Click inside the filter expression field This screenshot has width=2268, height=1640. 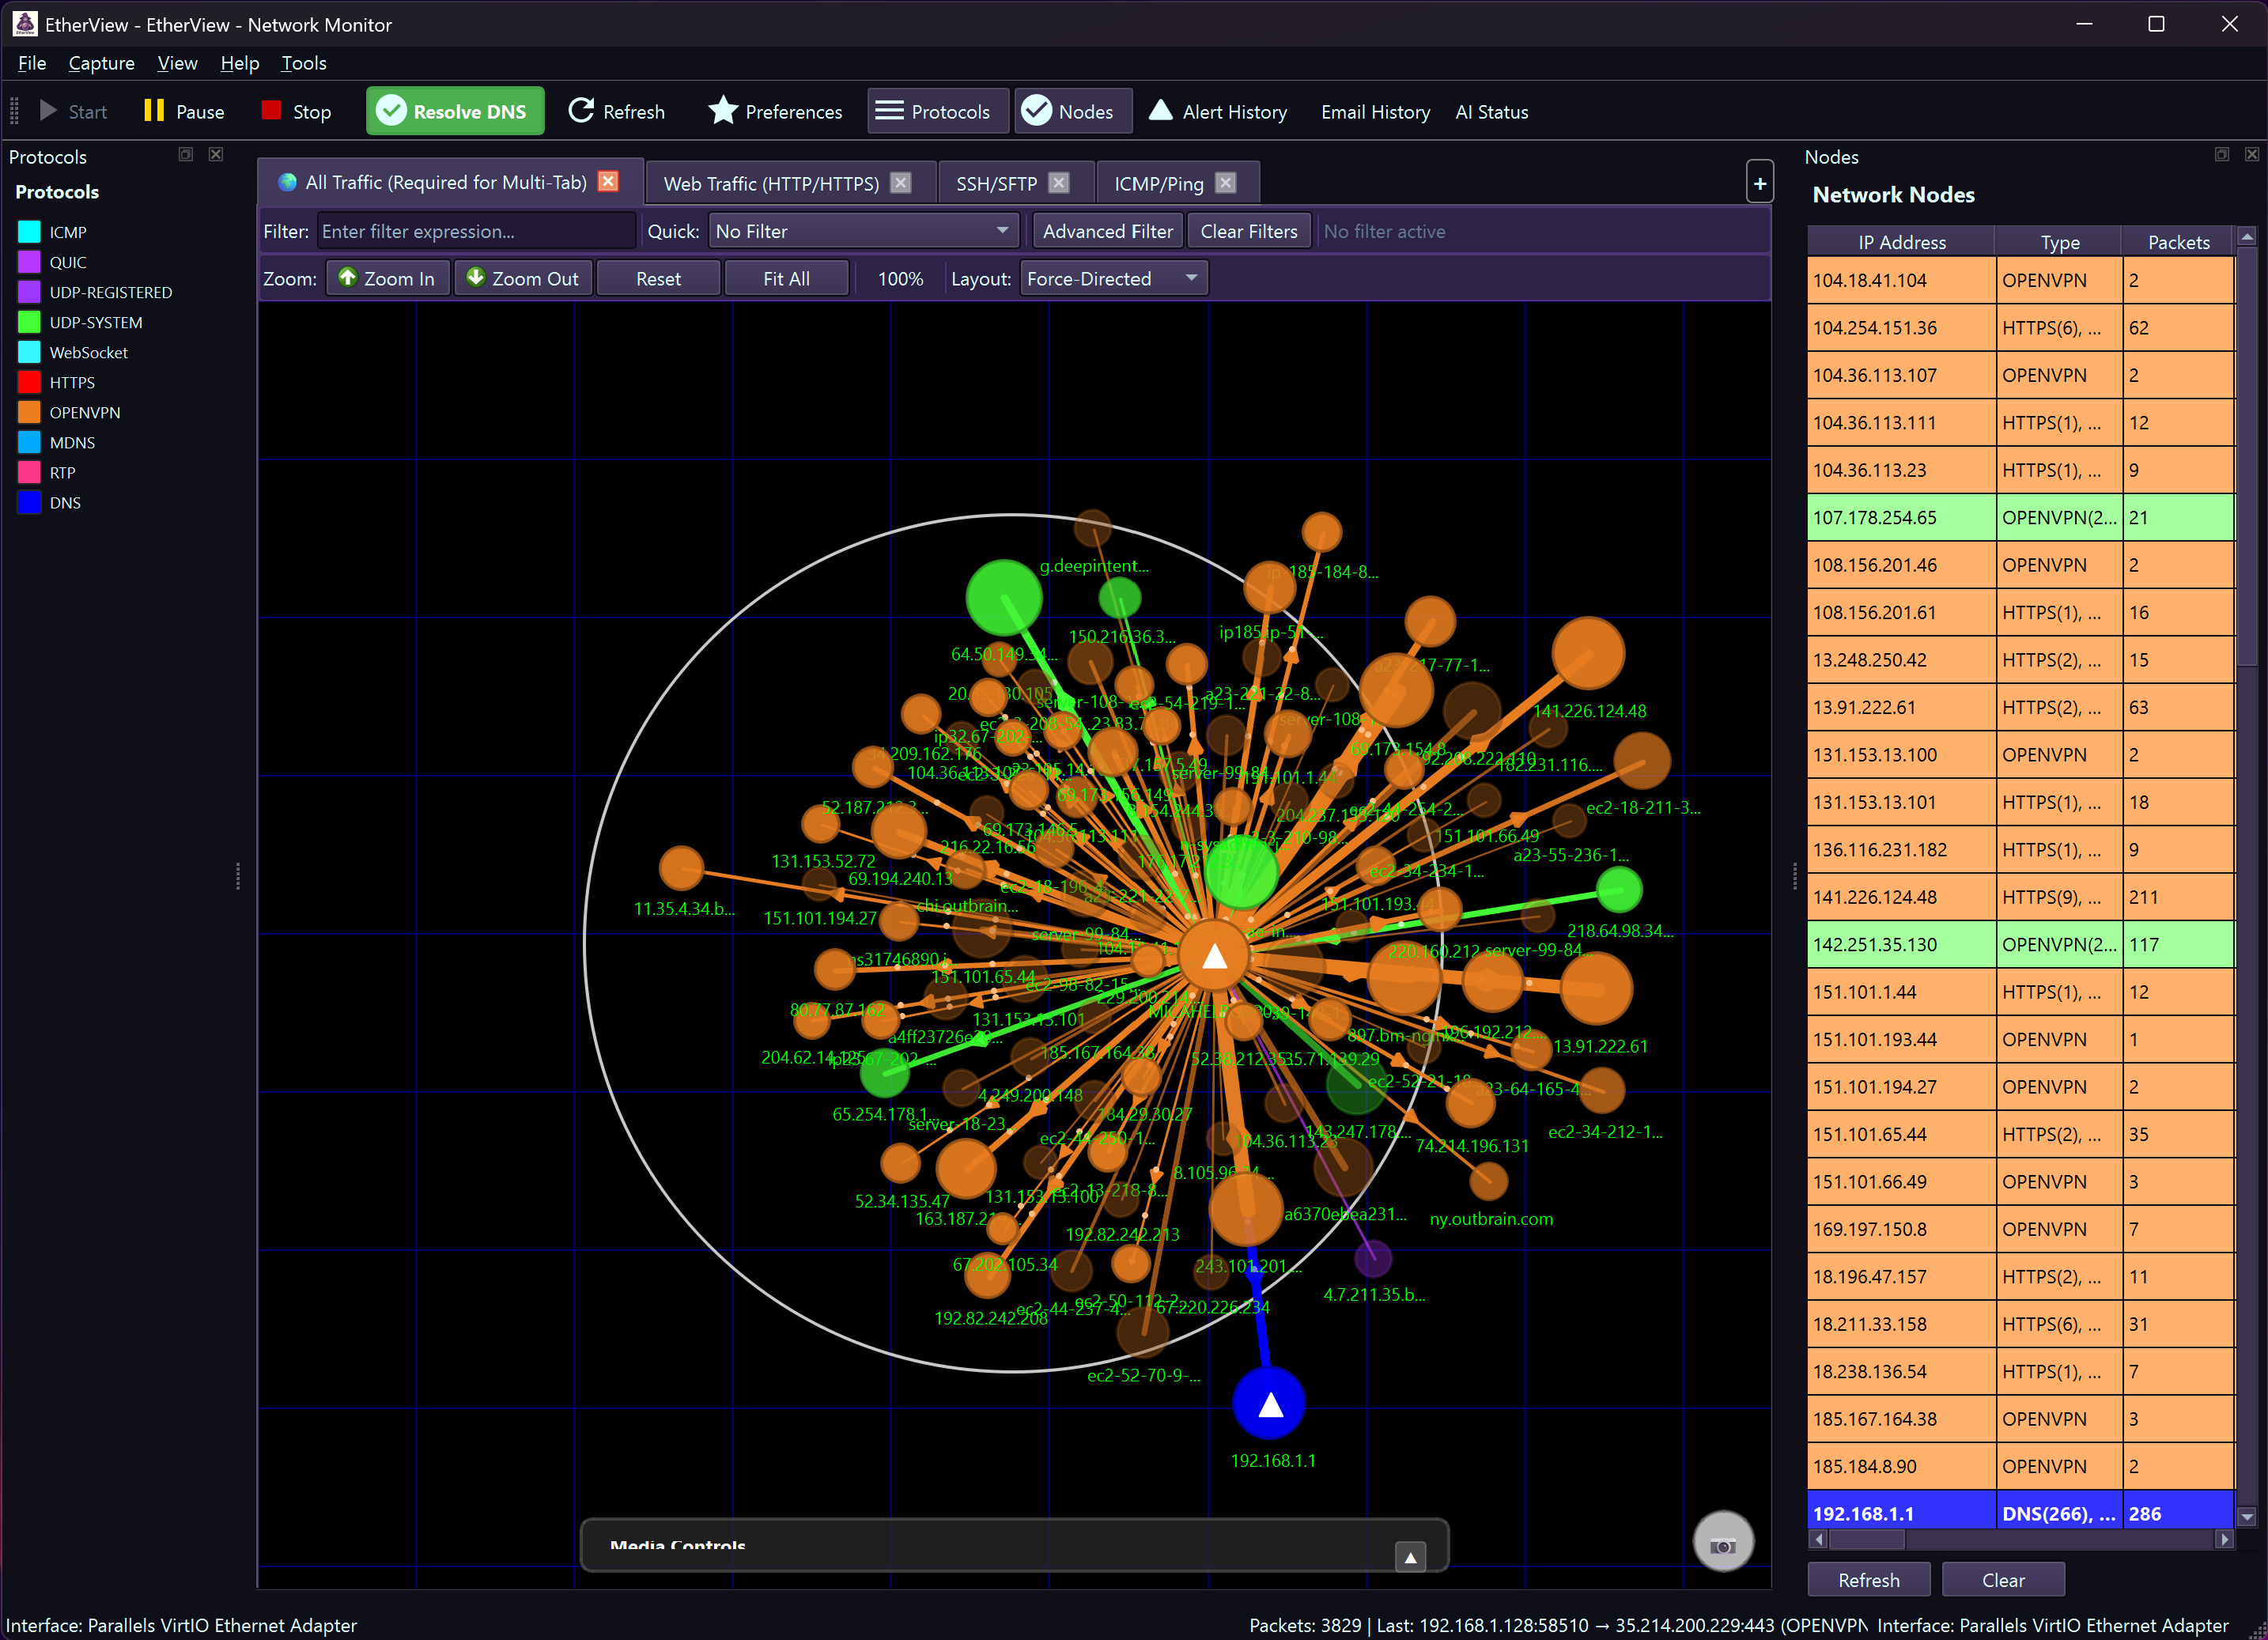pyautogui.click(x=476, y=230)
